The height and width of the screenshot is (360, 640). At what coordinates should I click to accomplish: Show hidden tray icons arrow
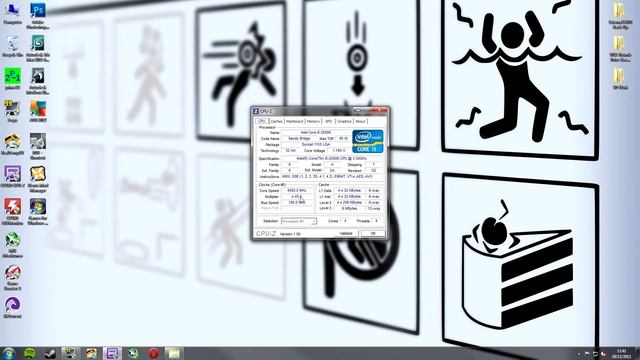pos(579,354)
